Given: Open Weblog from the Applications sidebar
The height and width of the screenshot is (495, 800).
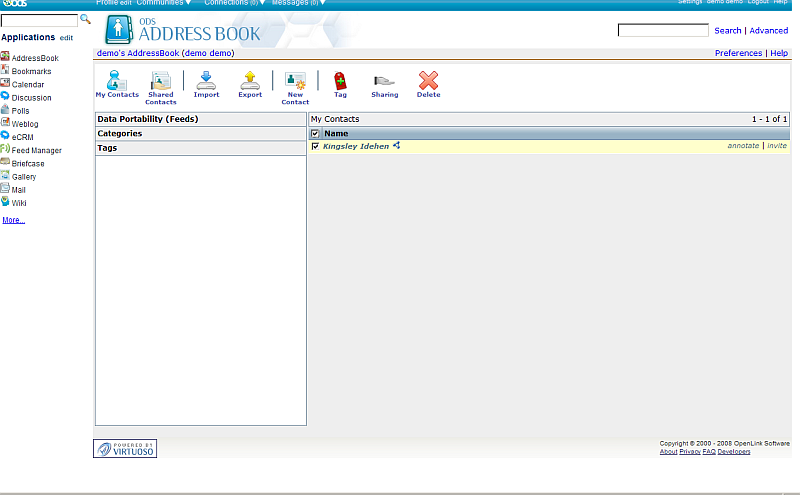Looking at the screenshot, I should click(x=25, y=124).
